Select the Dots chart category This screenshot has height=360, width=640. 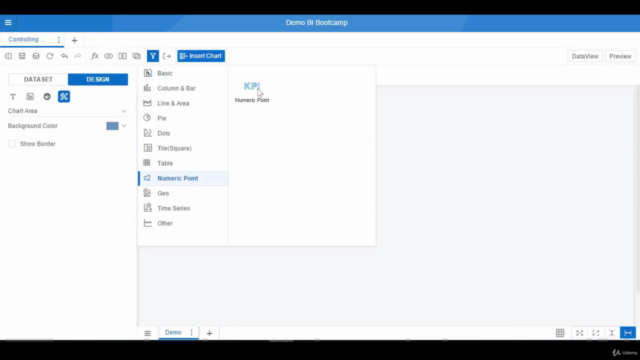[183, 133]
